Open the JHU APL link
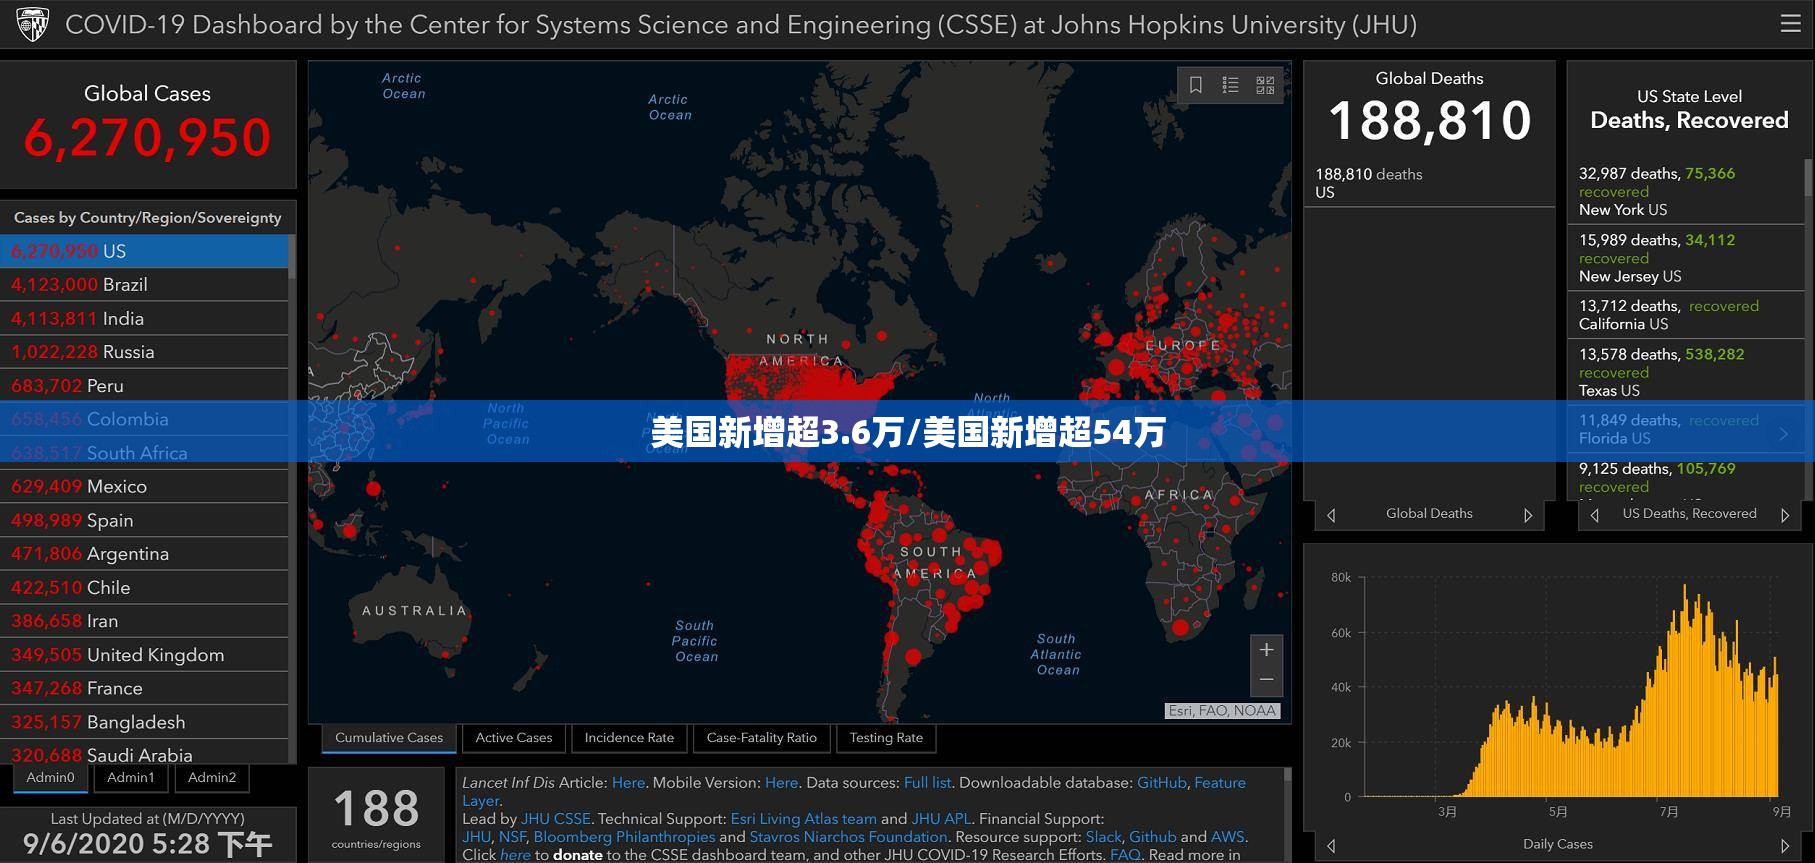The width and height of the screenshot is (1815, 863). pos(941,819)
